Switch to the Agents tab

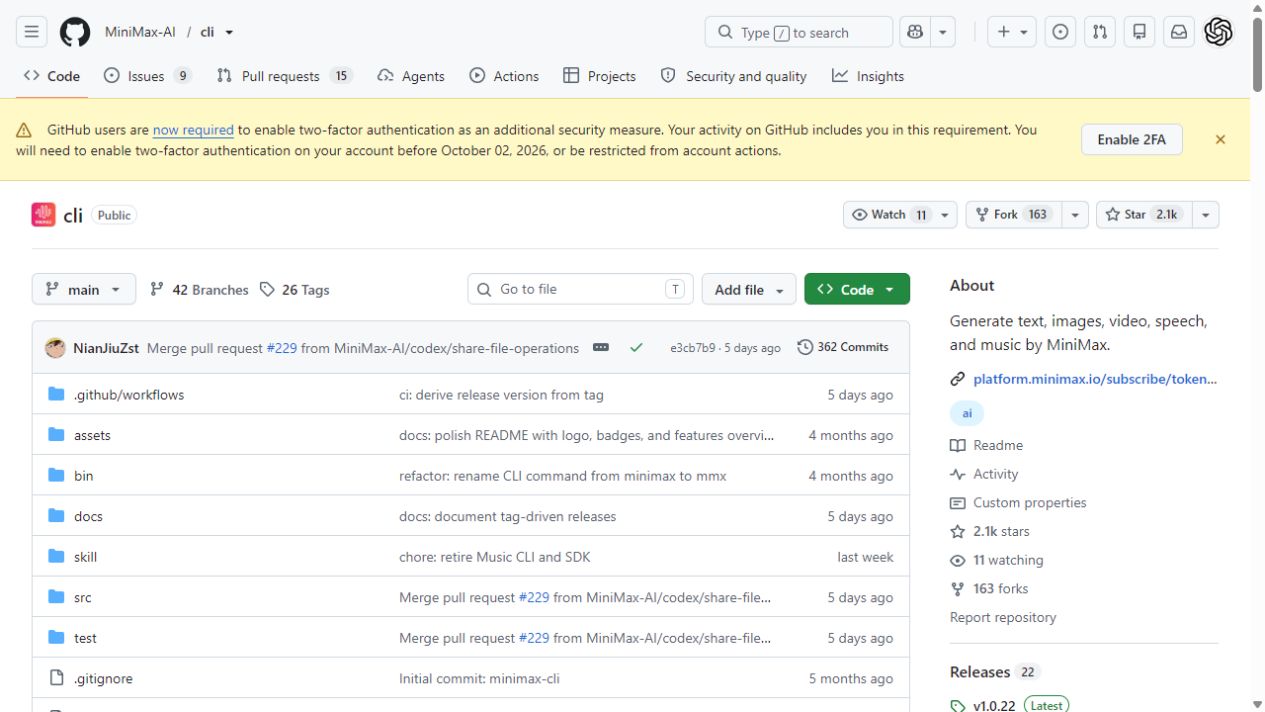click(x=411, y=76)
